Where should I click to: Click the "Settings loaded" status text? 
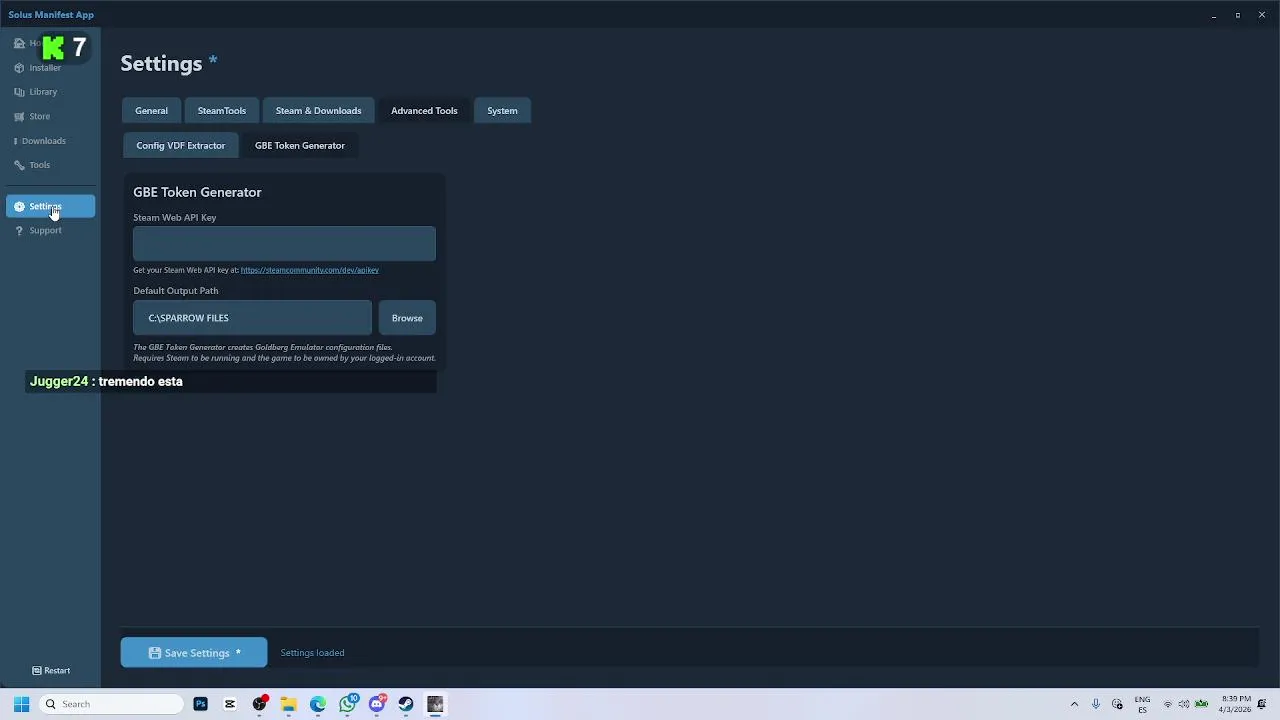pos(312,653)
